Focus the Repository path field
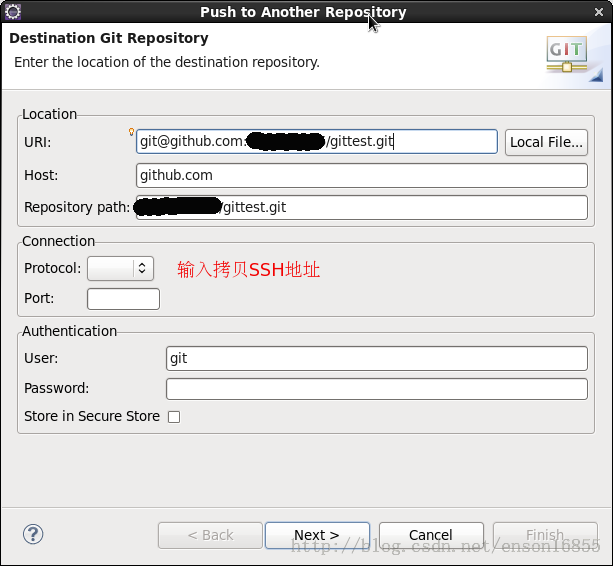This screenshot has width=613, height=566. (362, 208)
